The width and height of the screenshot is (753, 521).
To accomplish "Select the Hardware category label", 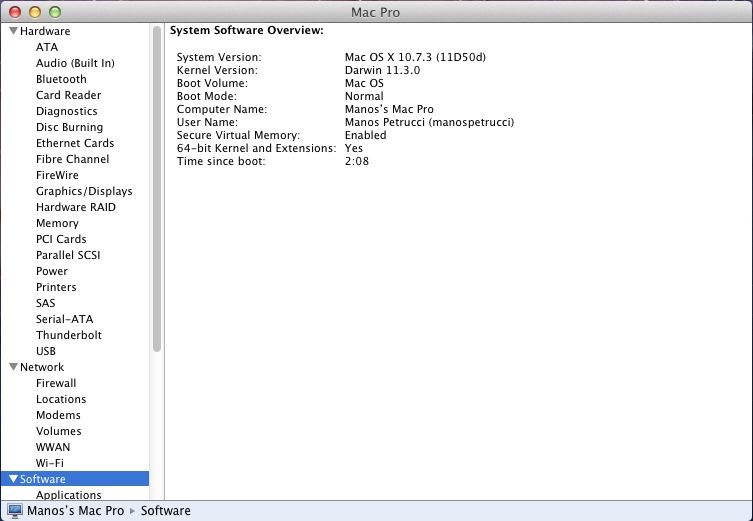I will [45, 31].
